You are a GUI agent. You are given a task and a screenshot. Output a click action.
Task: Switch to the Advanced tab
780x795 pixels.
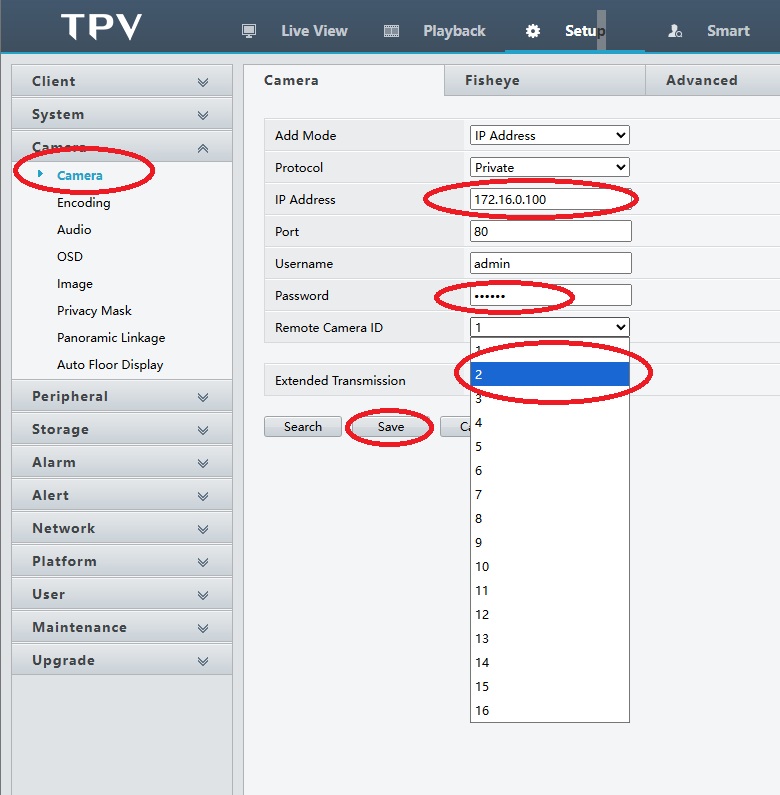click(x=701, y=81)
